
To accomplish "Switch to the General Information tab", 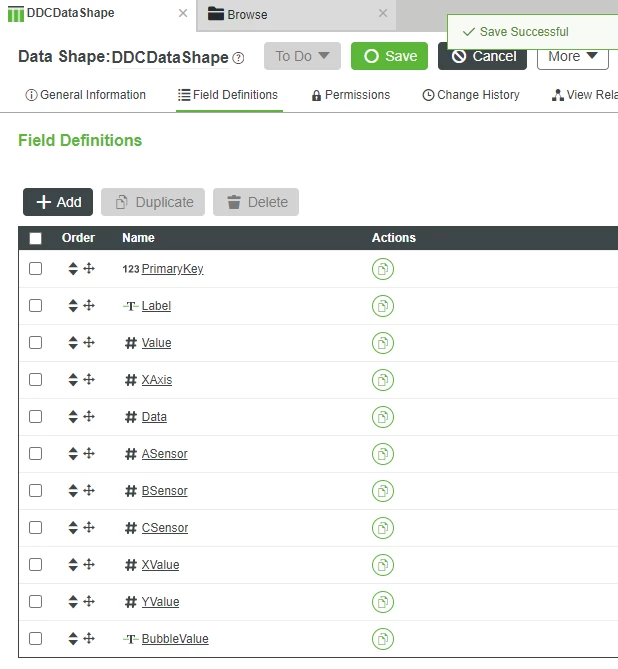I will (85, 95).
